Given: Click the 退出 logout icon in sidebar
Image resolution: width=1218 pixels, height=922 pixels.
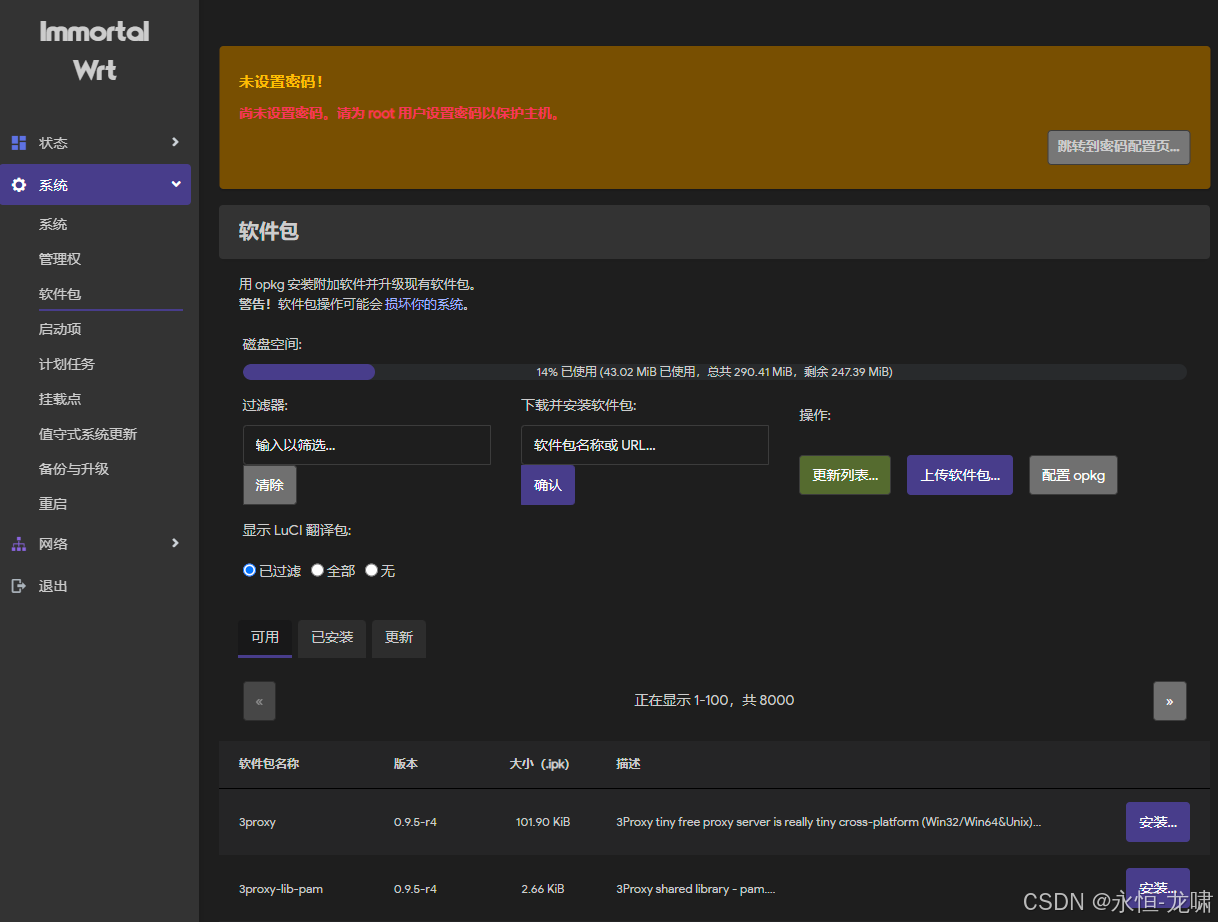Looking at the screenshot, I should 19,586.
